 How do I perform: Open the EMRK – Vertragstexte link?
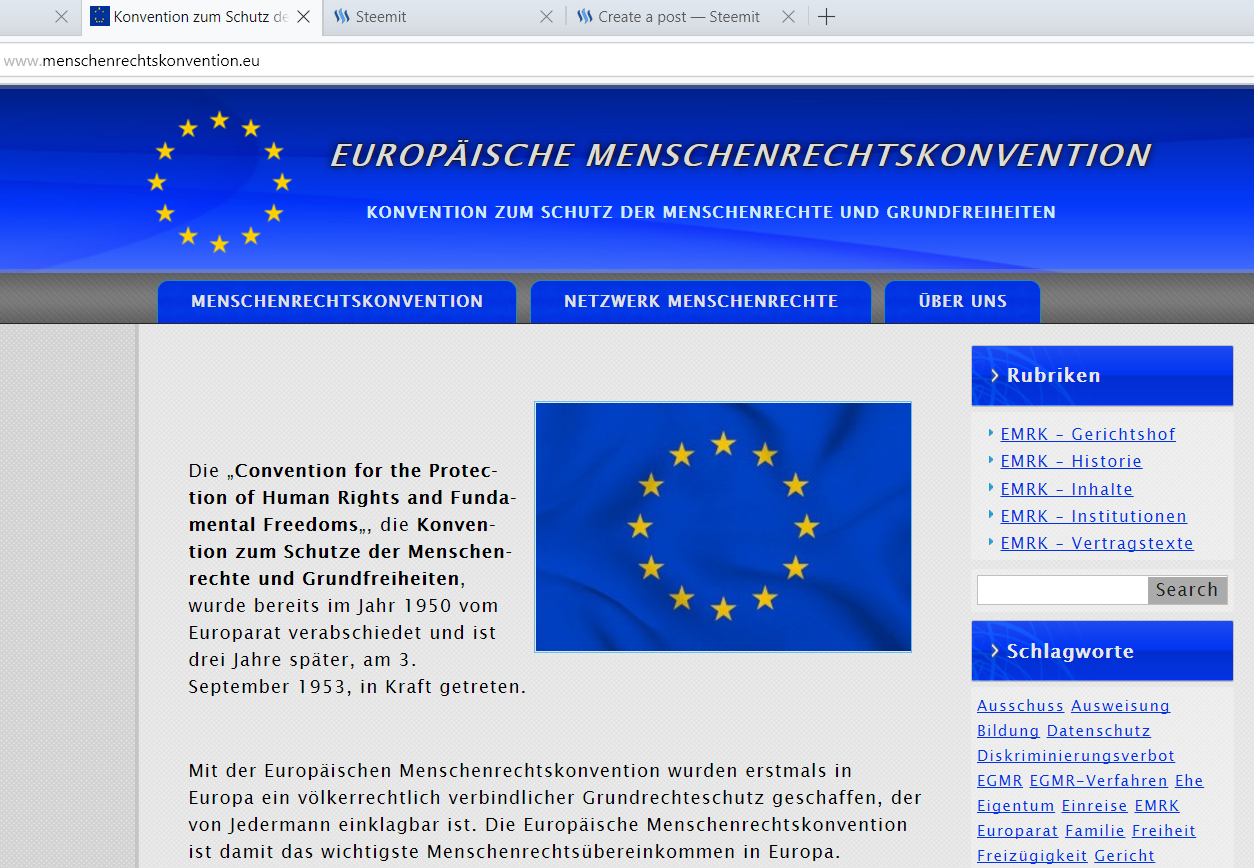(1097, 543)
